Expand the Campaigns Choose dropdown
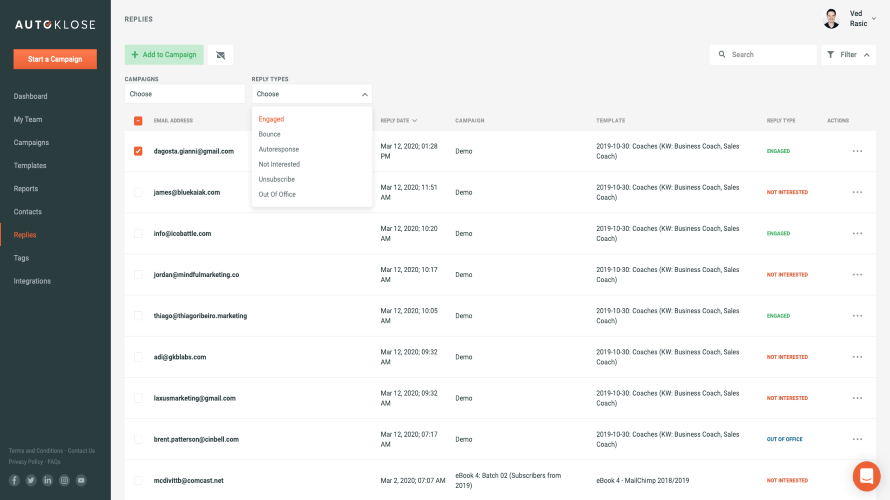The image size is (890, 500). pos(185,94)
